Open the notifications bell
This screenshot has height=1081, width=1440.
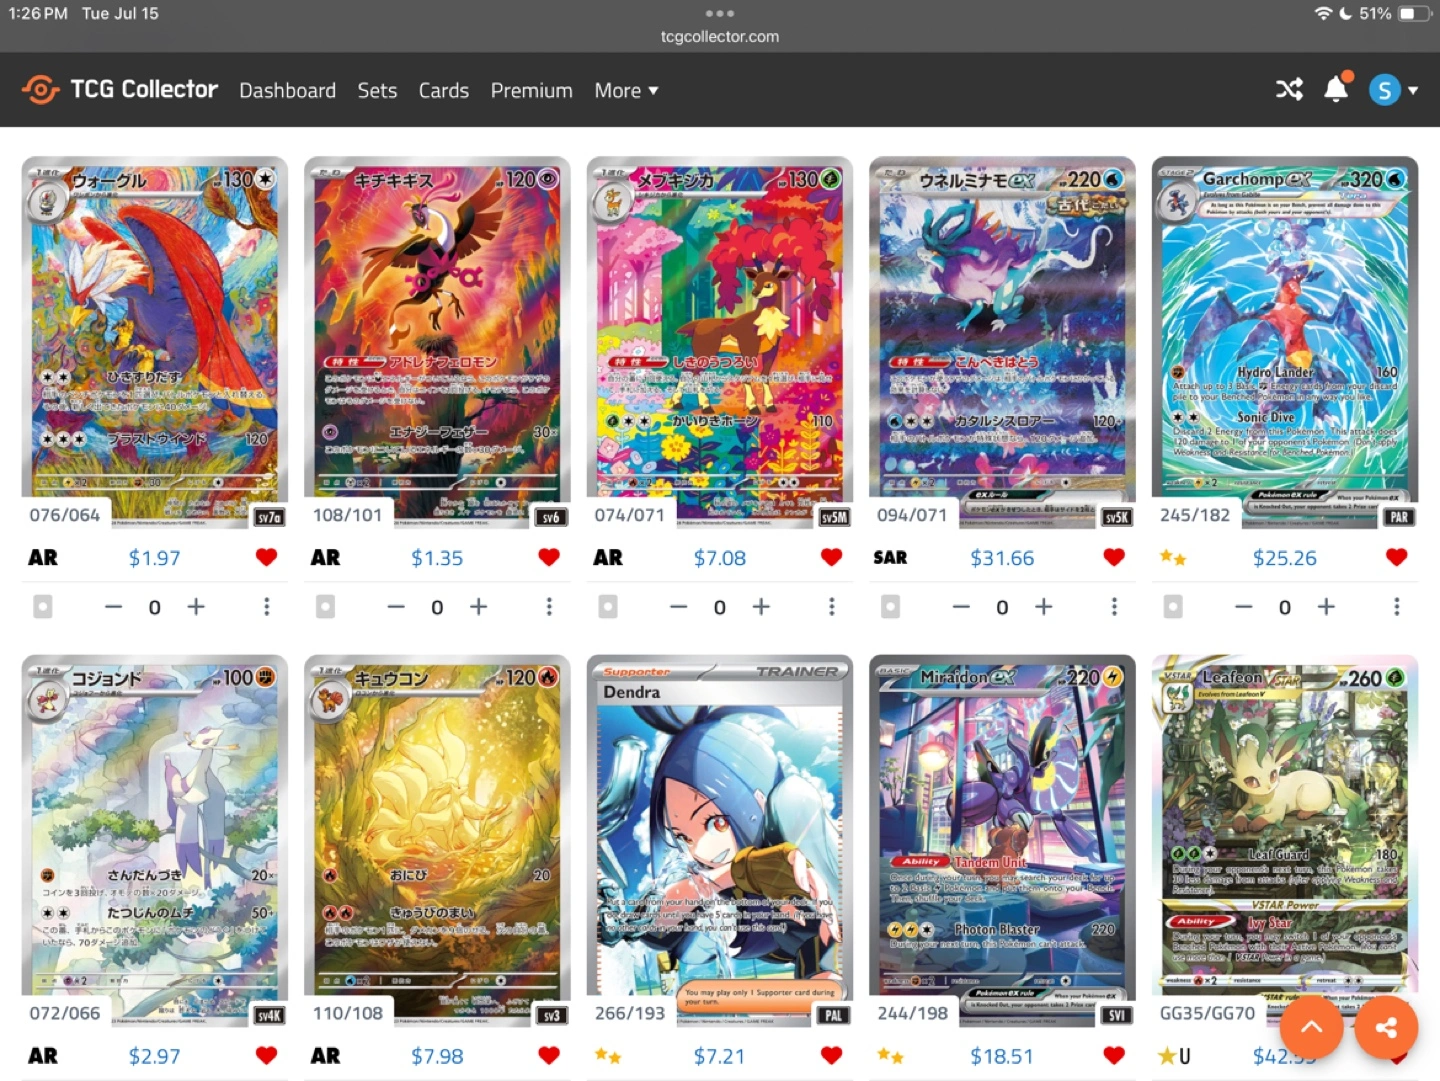[x=1337, y=88]
